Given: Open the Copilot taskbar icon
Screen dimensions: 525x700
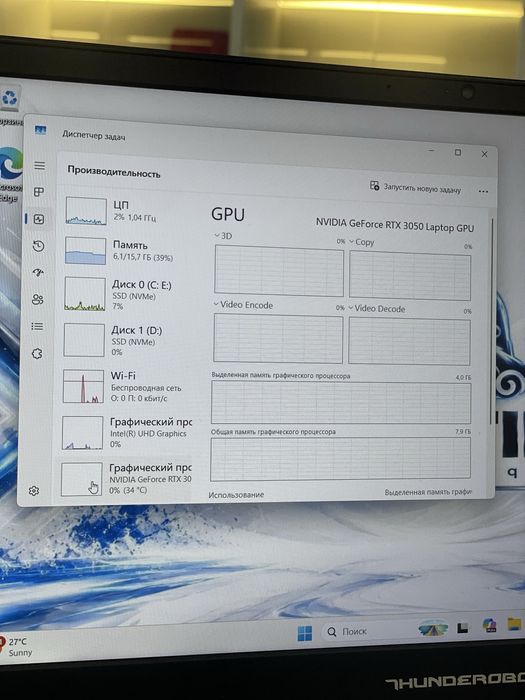Looking at the screenshot, I should (490, 625).
